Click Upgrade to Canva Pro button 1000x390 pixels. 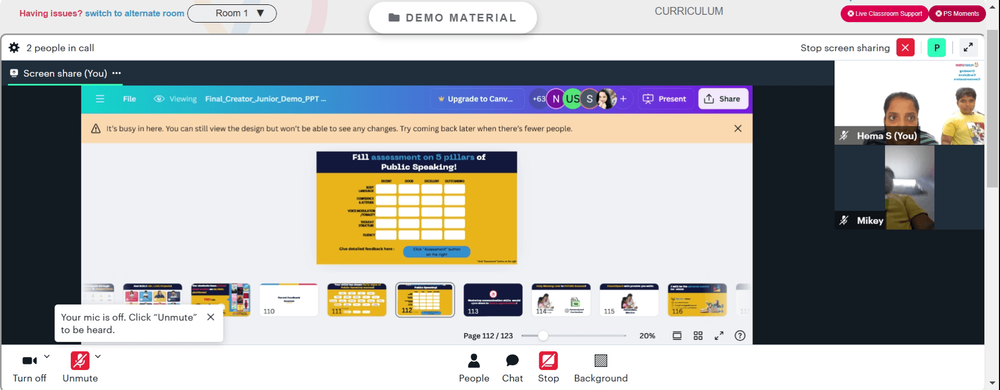click(477, 99)
